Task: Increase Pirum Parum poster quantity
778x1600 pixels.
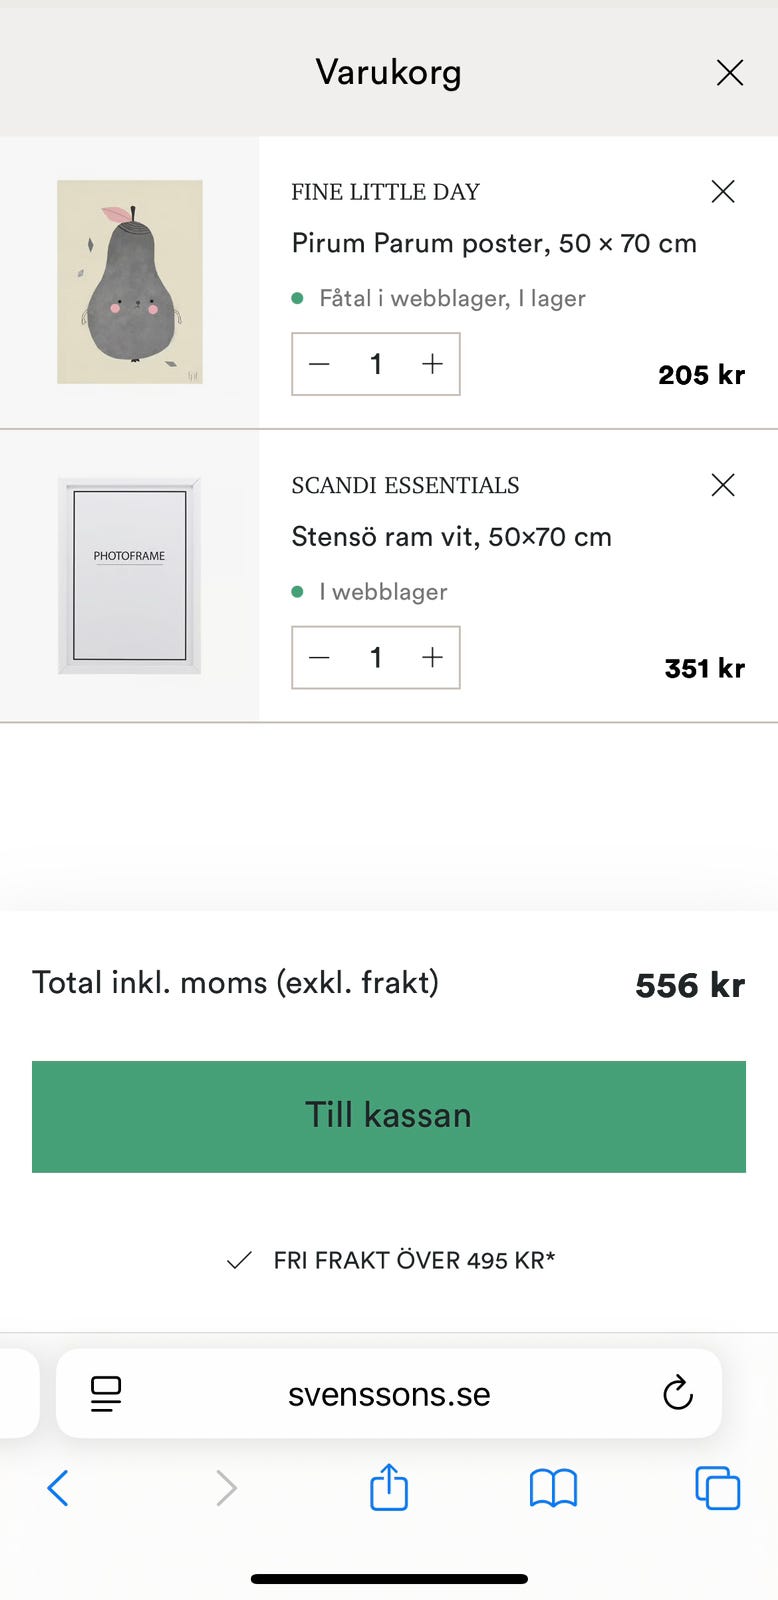Action: [x=432, y=364]
